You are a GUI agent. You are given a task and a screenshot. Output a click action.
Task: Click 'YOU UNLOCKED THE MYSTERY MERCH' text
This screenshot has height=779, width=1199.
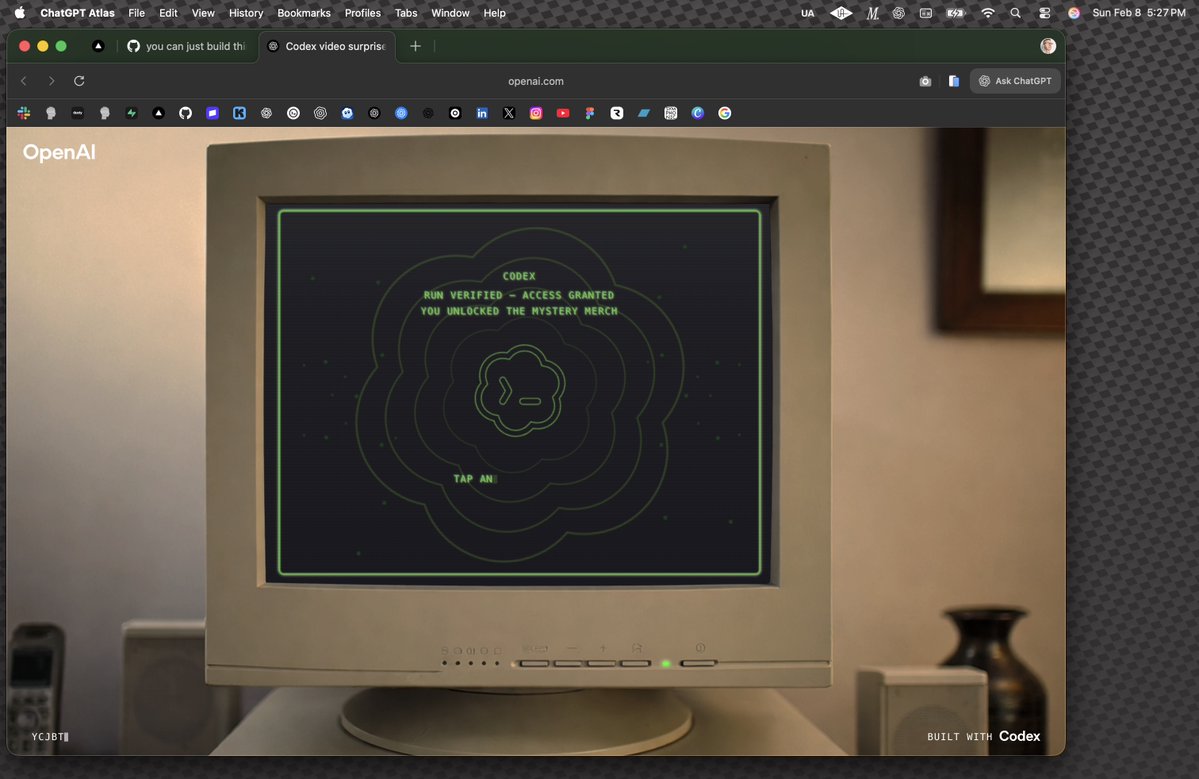(x=519, y=311)
